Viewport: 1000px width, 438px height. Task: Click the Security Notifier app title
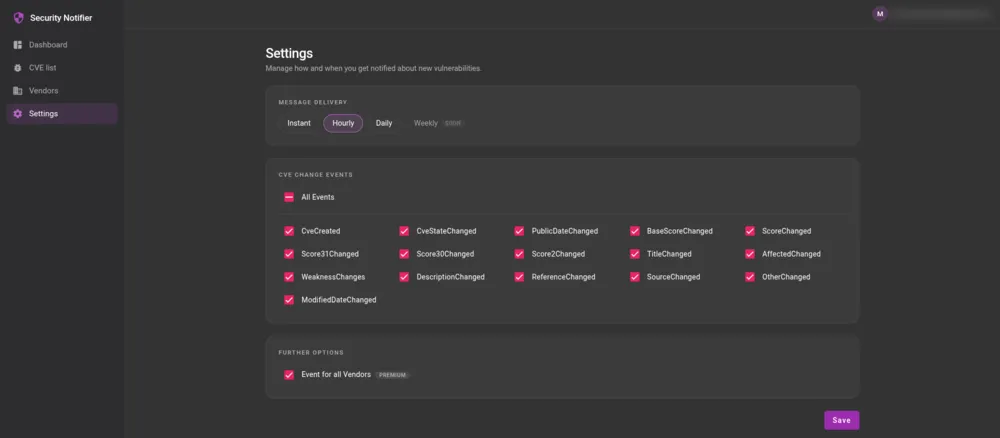61,18
